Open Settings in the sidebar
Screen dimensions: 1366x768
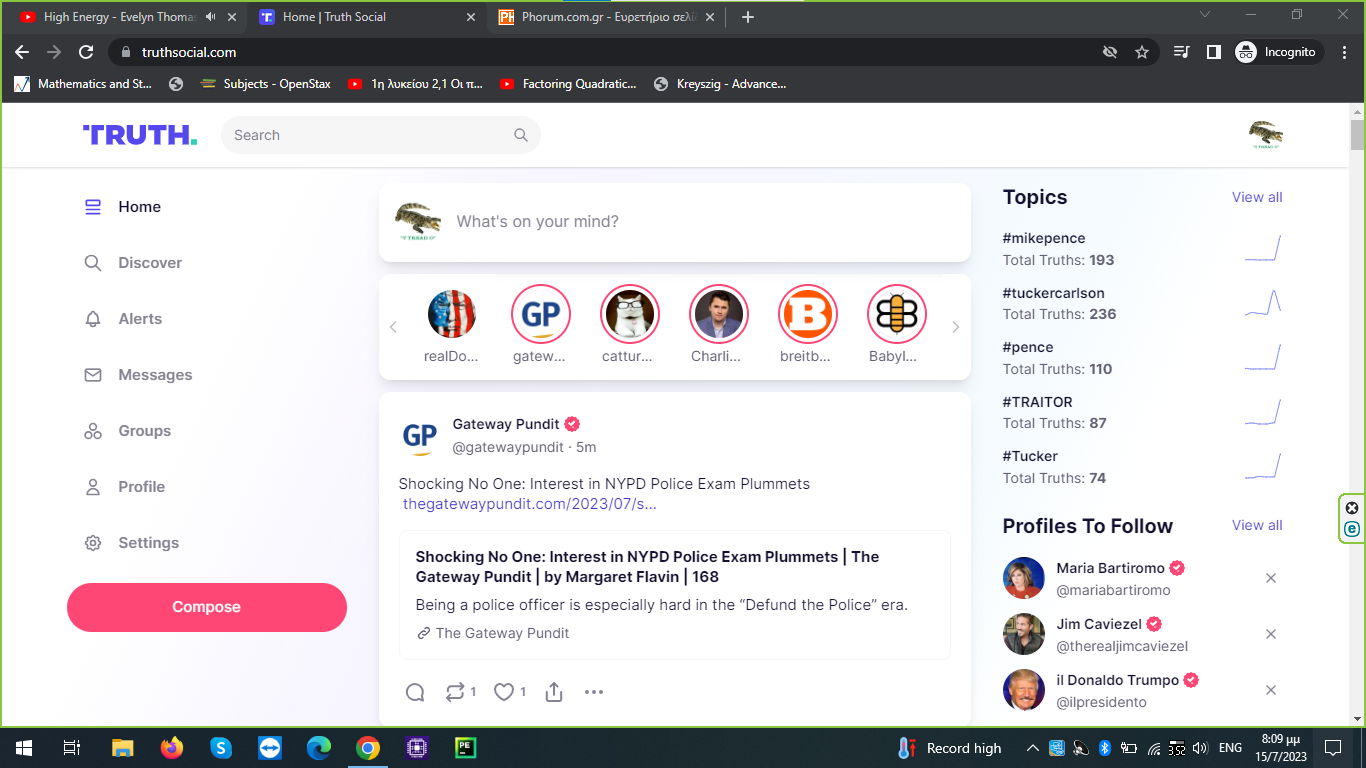(x=132, y=543)
